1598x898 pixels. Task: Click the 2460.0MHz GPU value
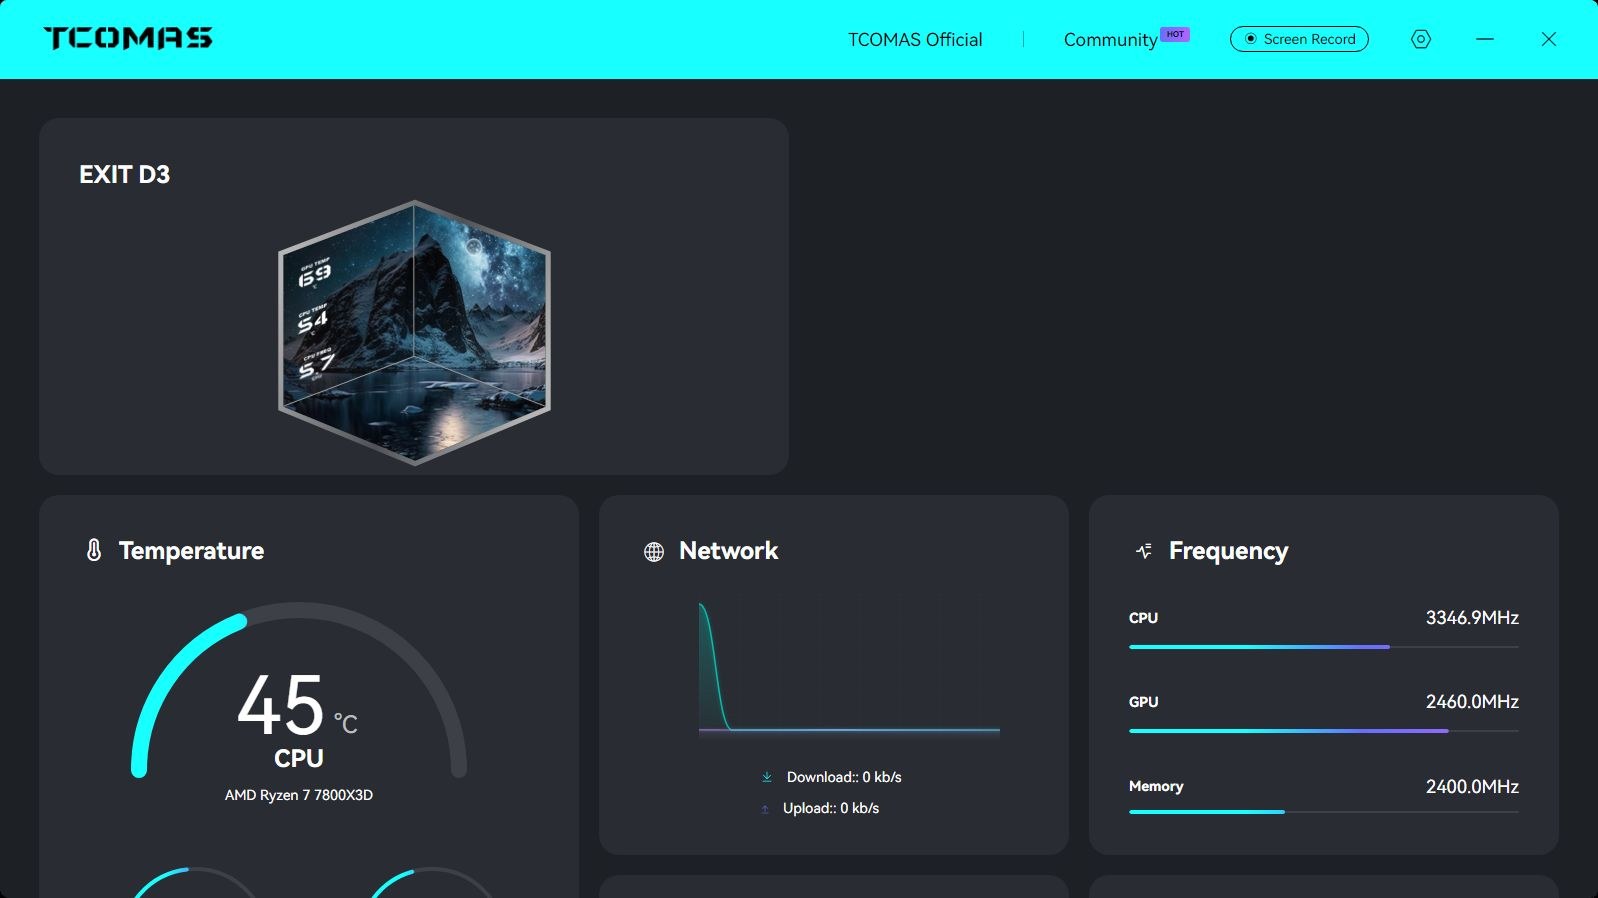[x=1472, y=702]
